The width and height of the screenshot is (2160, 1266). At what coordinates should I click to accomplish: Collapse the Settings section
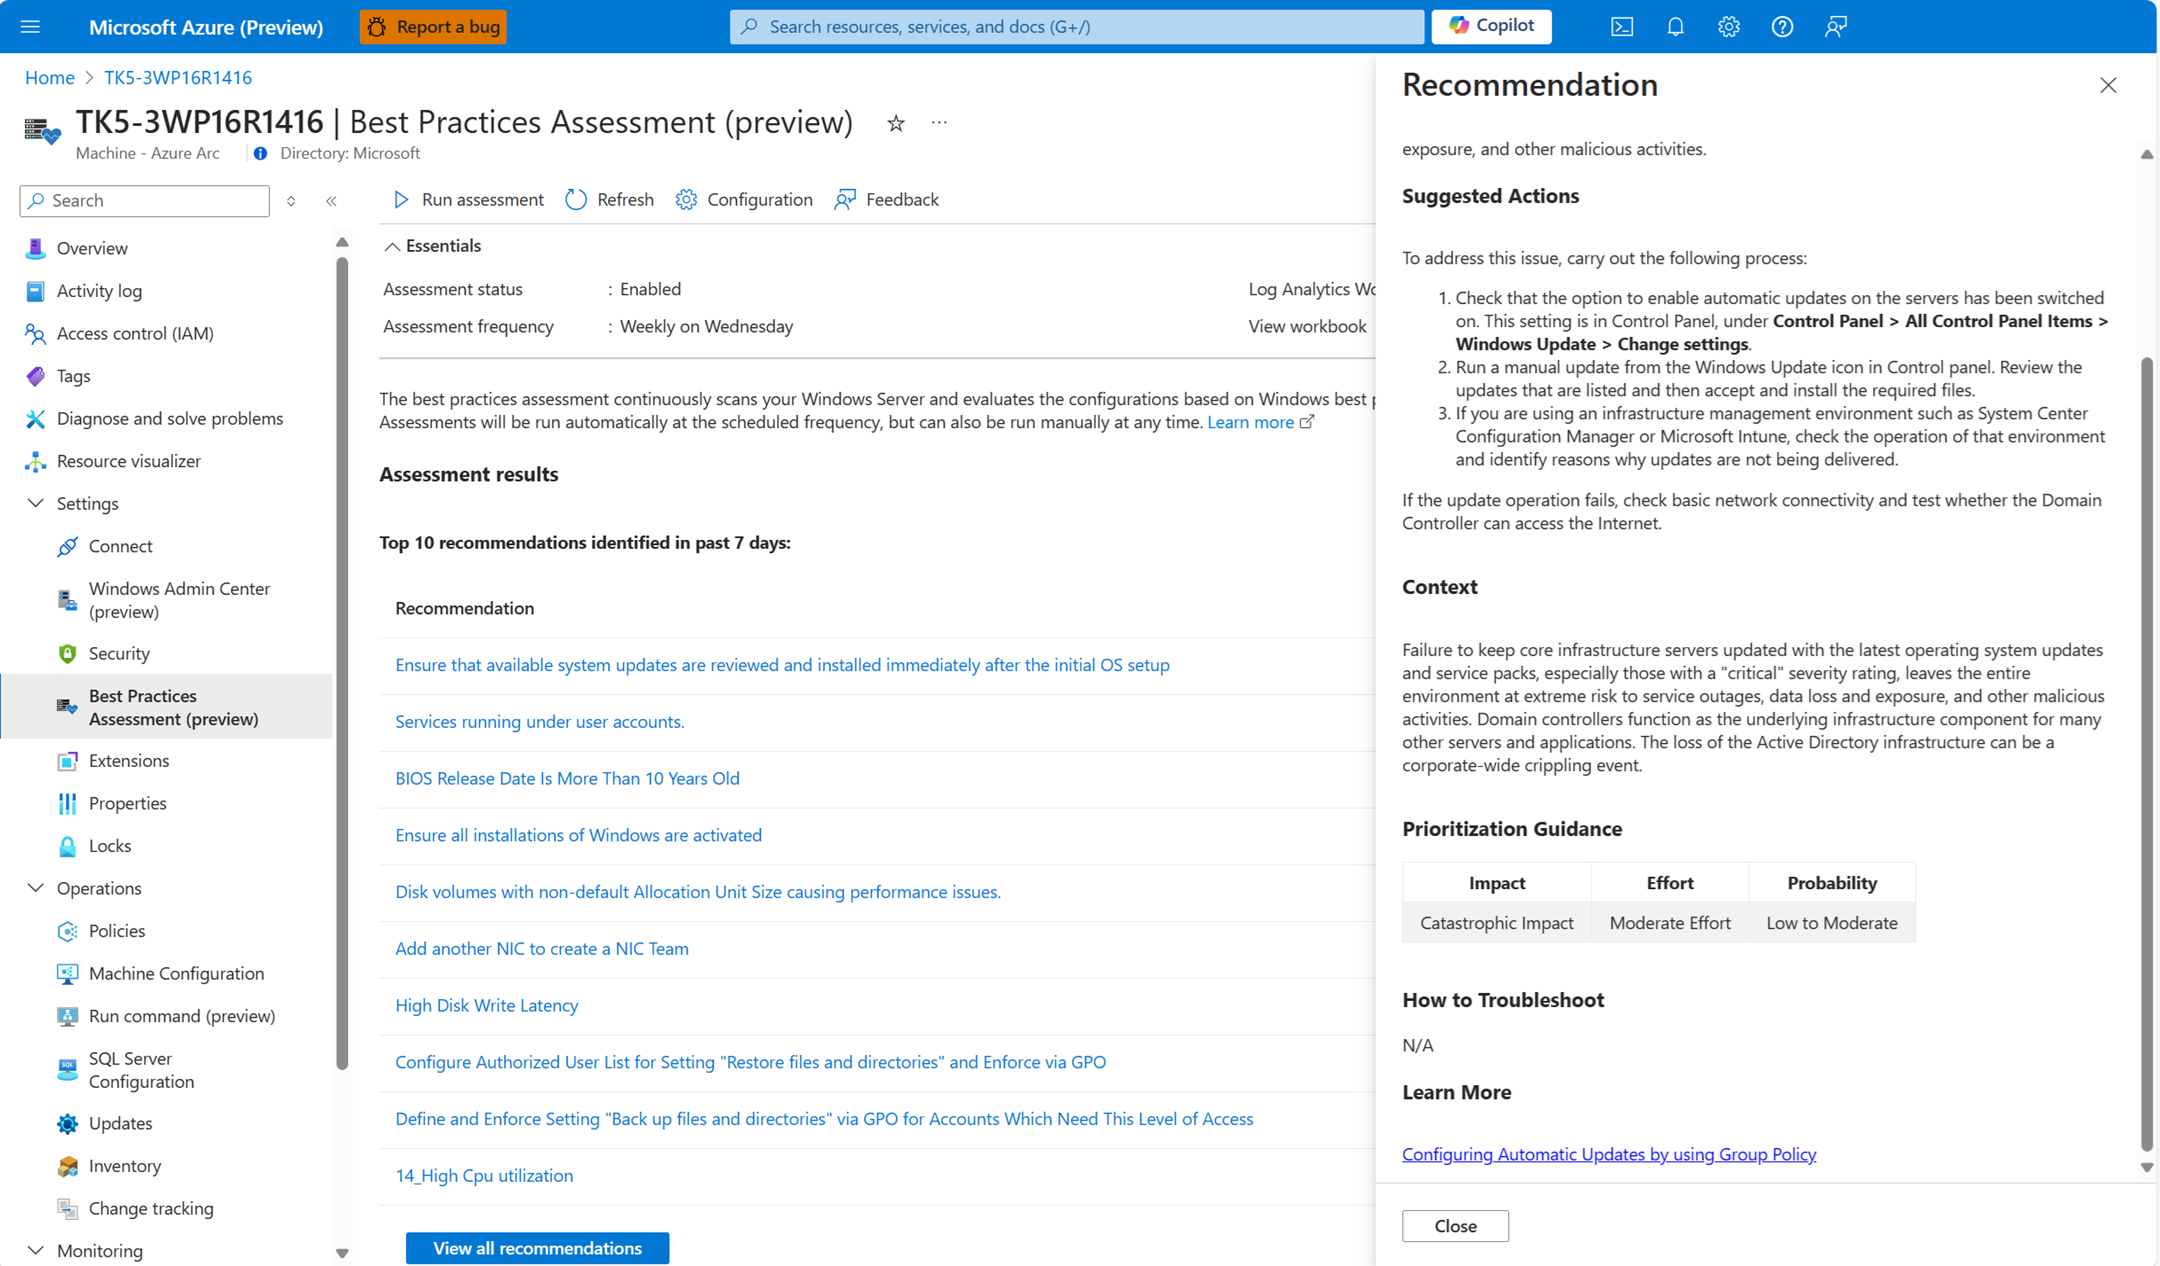click(x=35, y=503)
